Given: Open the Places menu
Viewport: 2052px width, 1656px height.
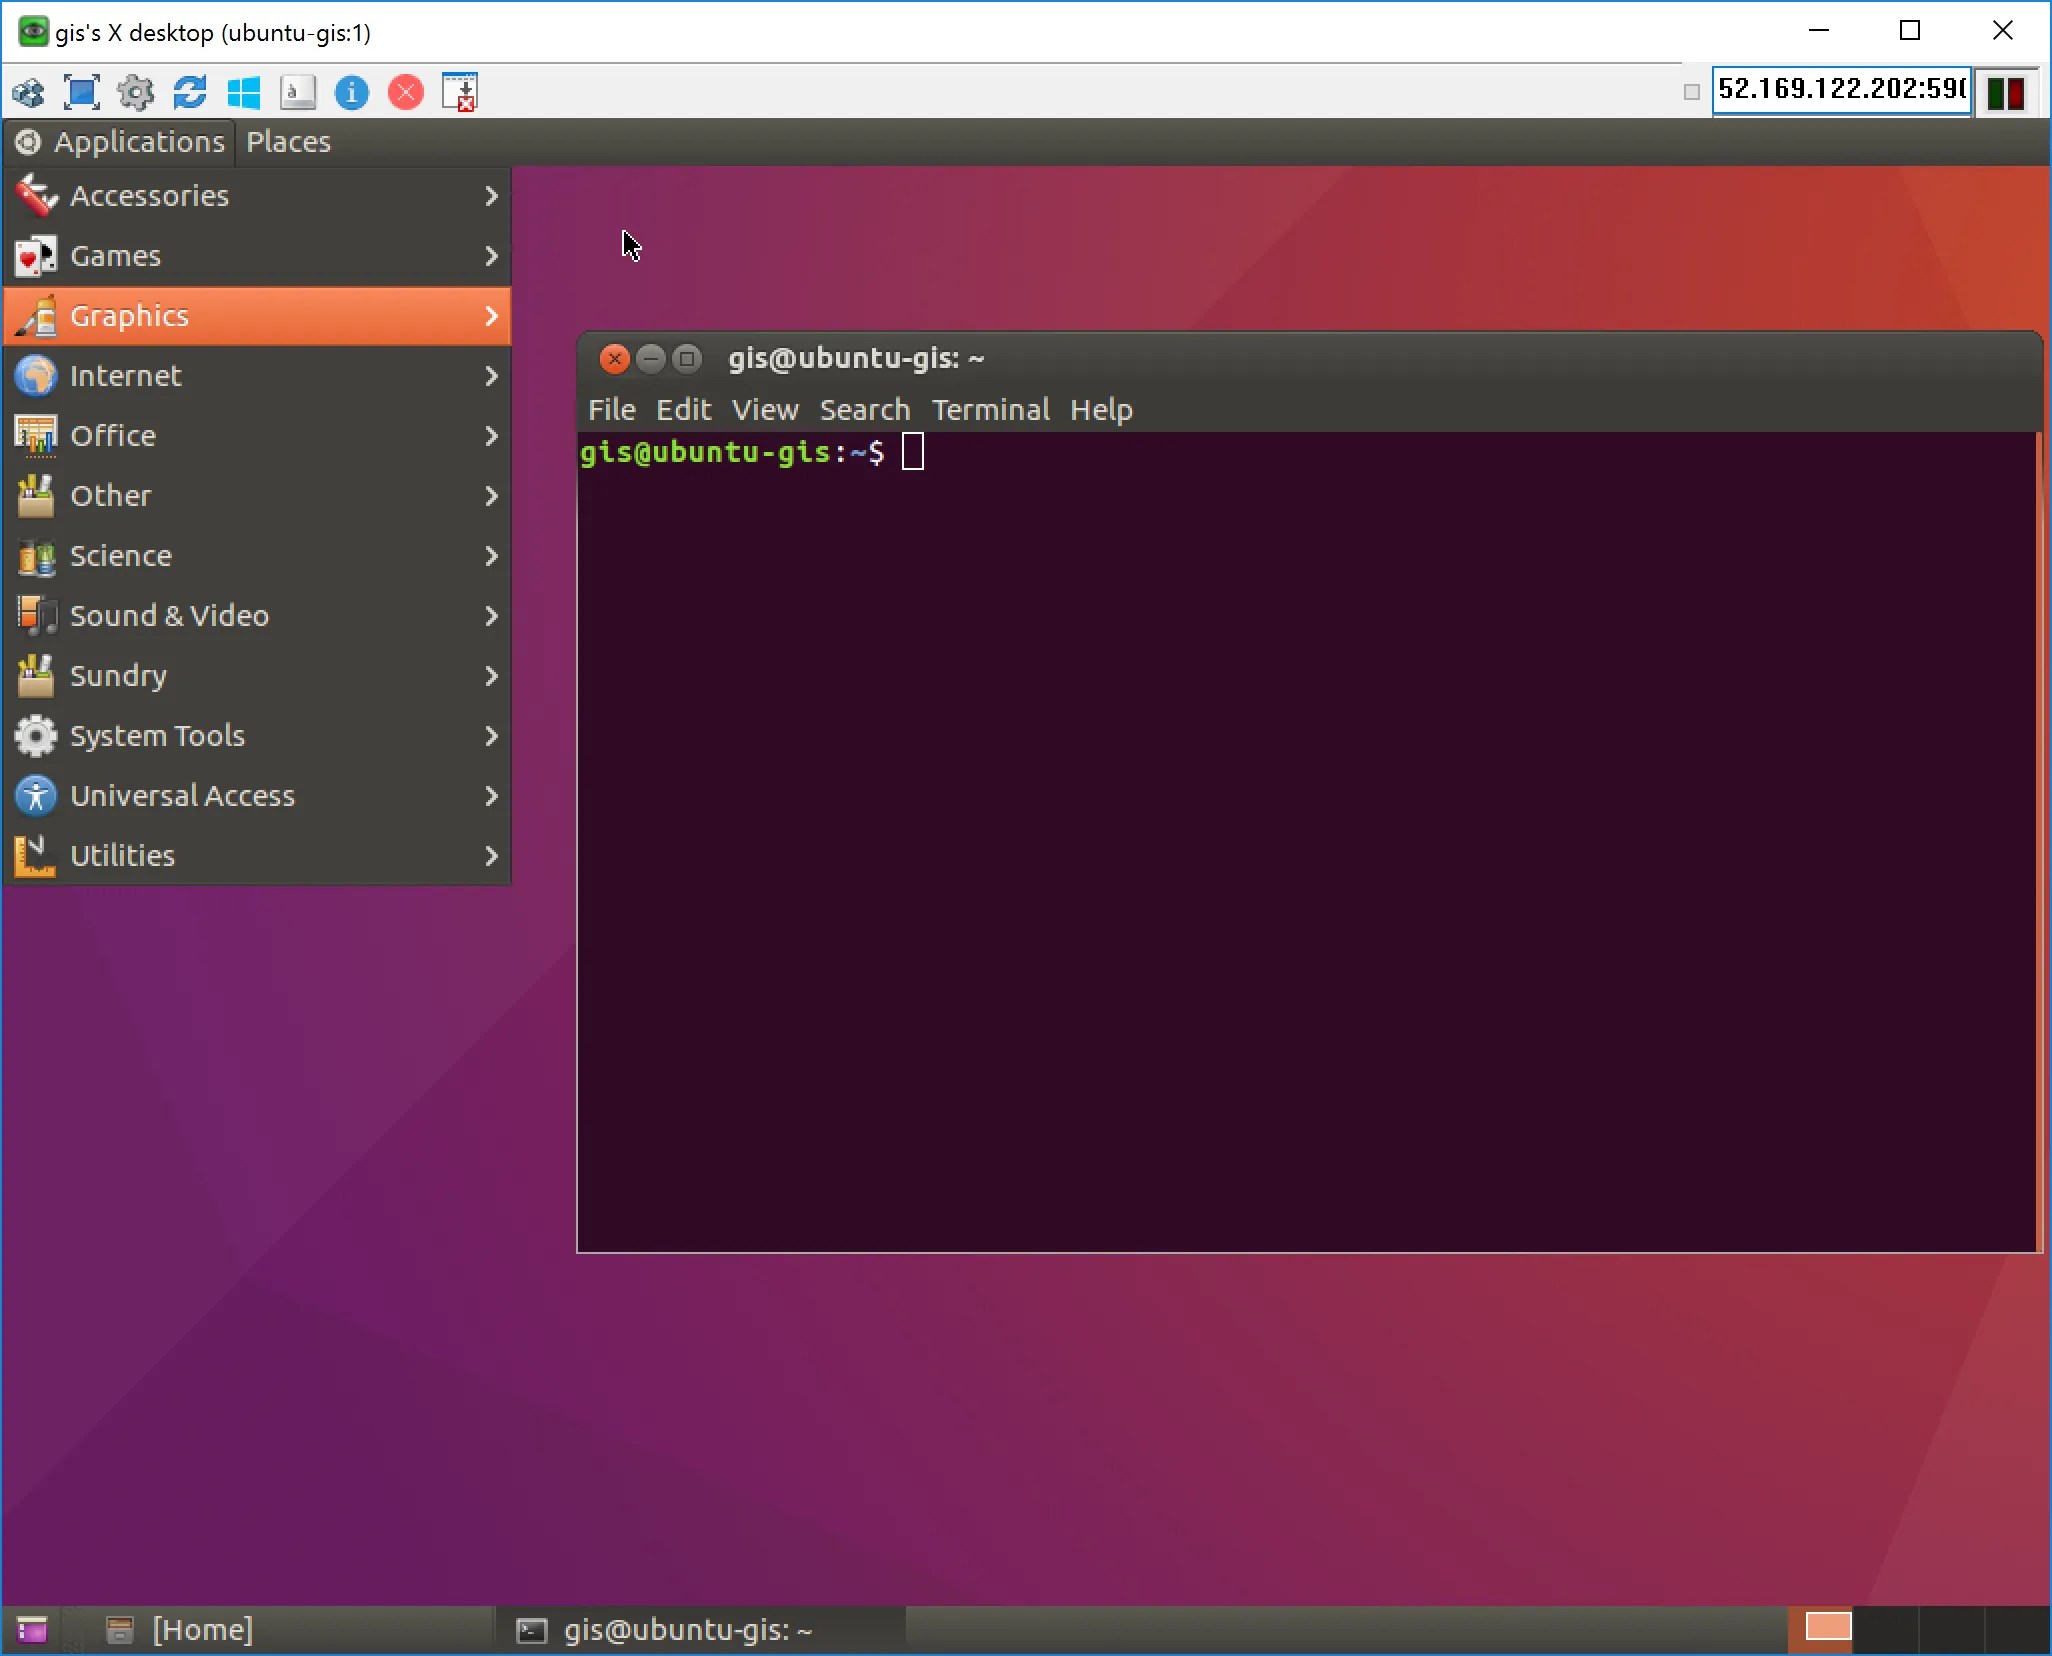Looking at the screenshot, I should click(288, 142).
